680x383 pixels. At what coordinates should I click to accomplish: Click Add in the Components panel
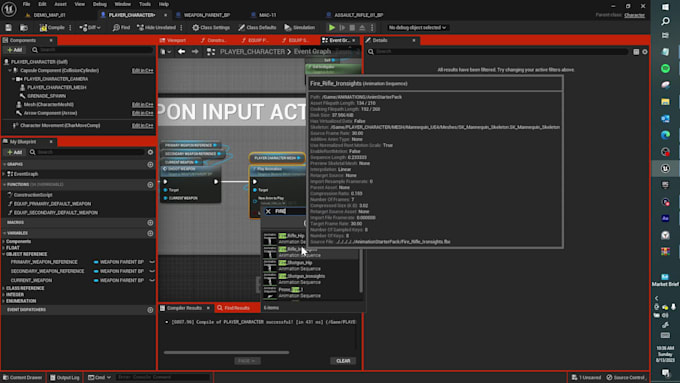click(14, 50)
